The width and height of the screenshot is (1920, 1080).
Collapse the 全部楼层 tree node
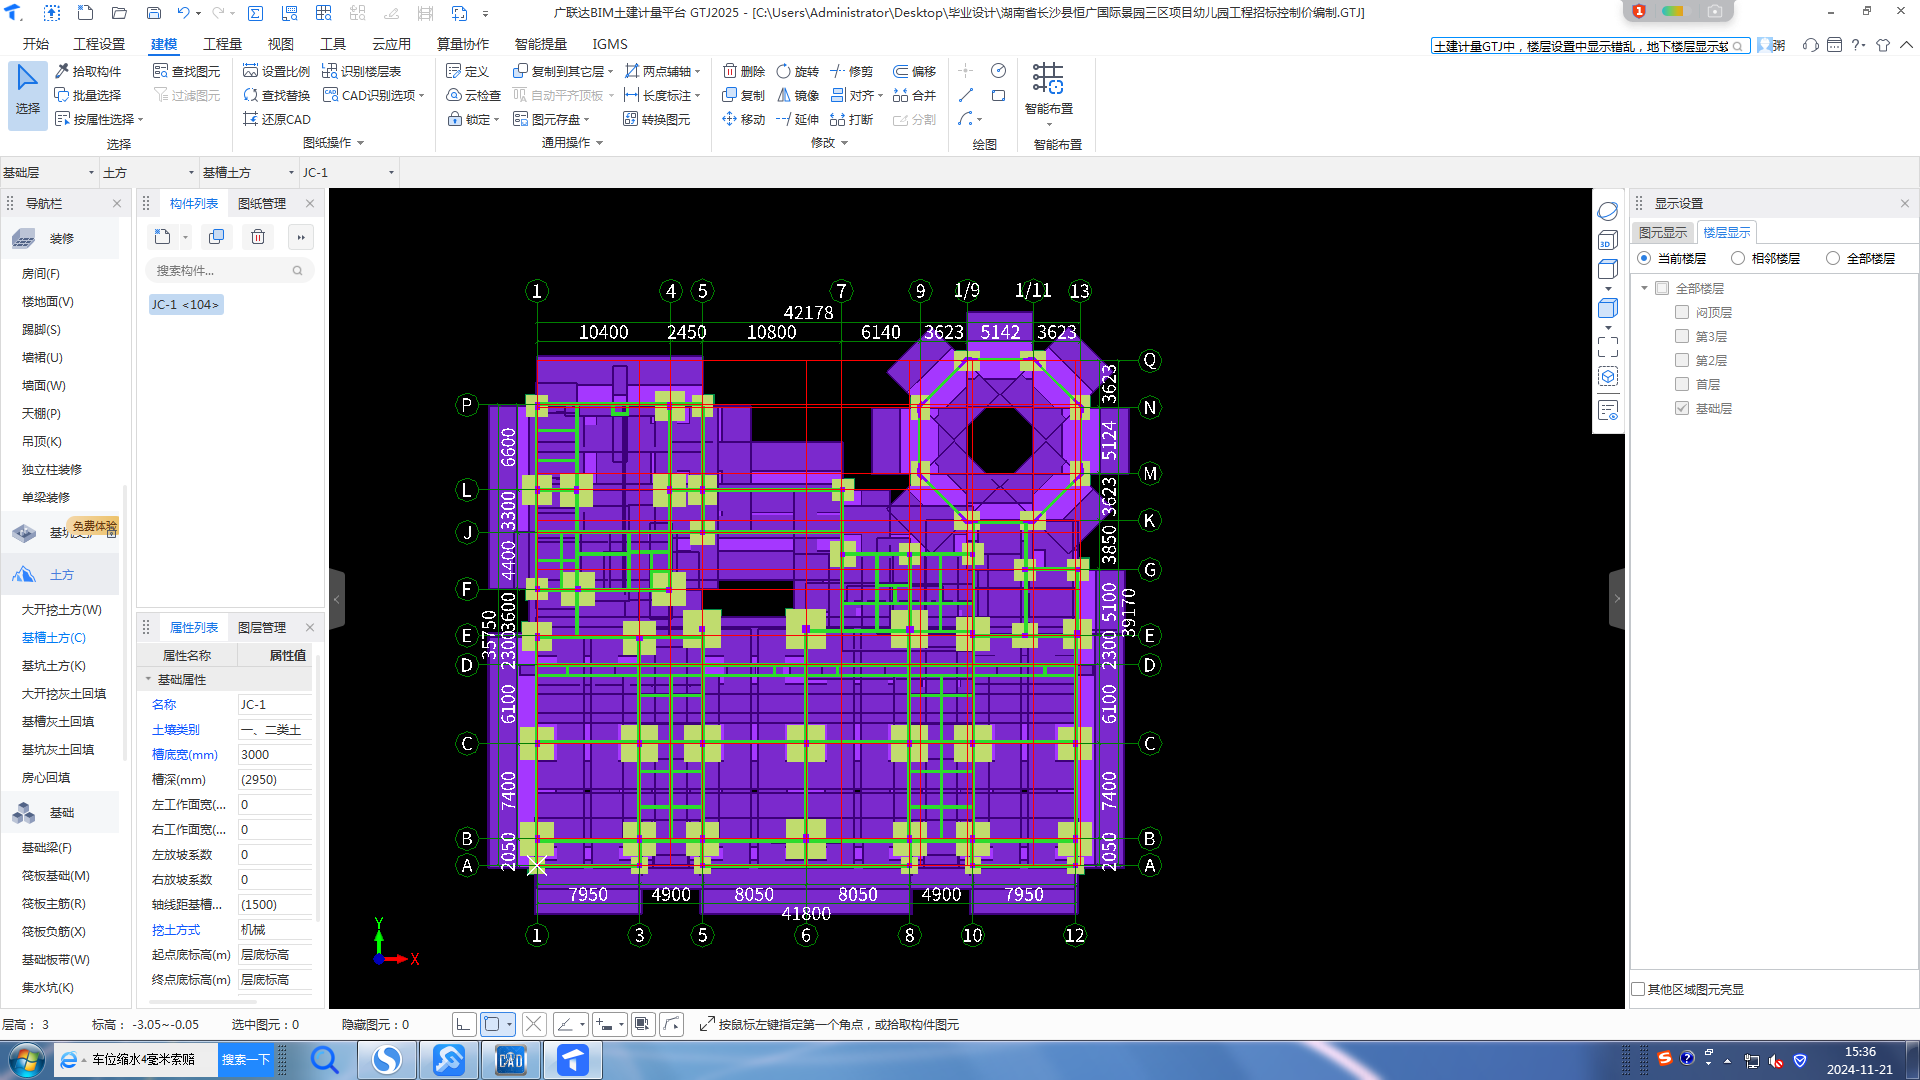(1644, 288)
